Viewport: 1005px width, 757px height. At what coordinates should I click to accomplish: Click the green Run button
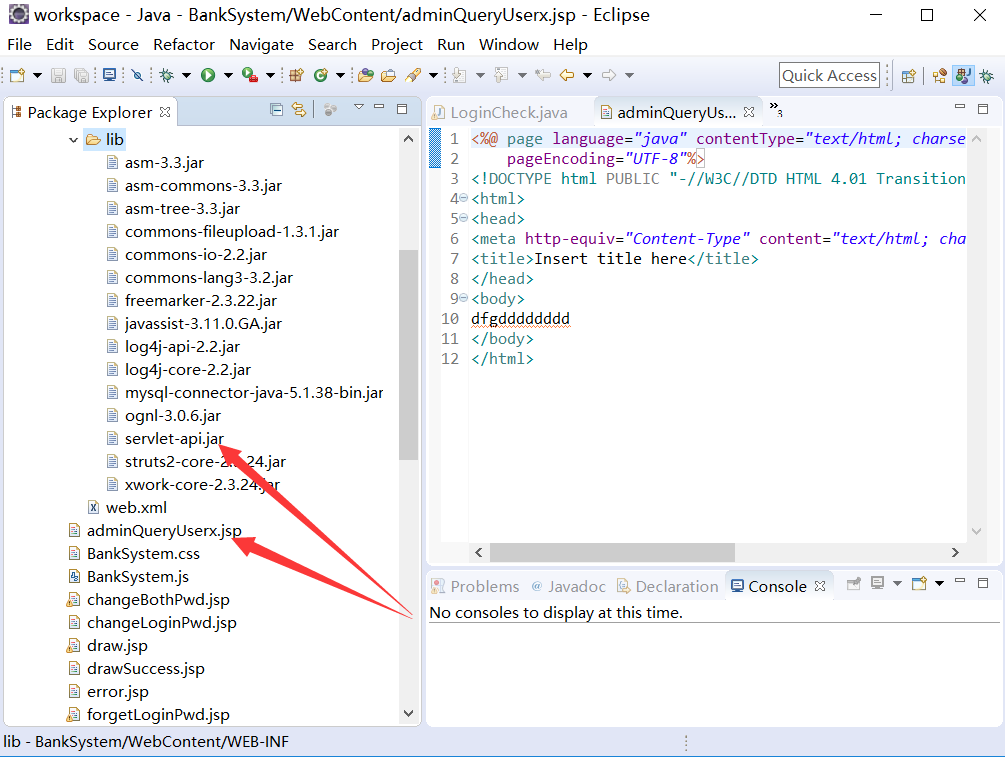[208, 76]
